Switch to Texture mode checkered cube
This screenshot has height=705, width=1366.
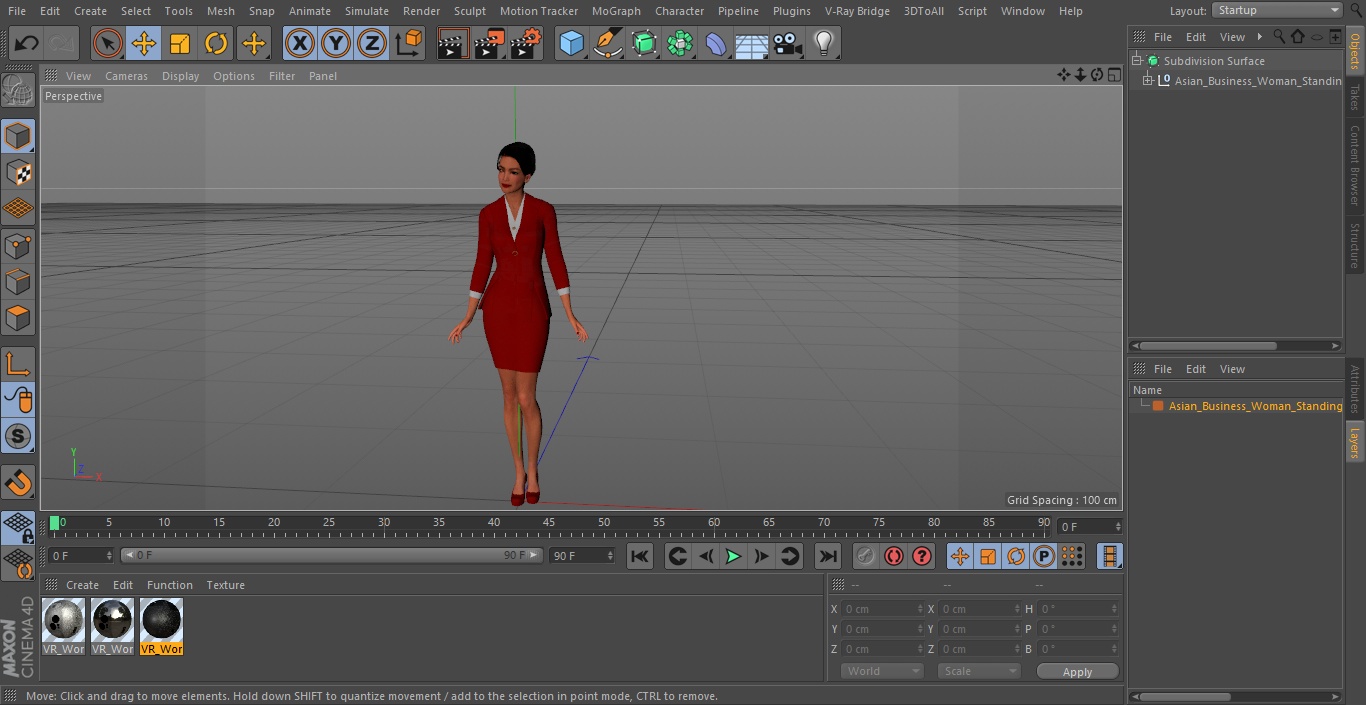point(18,172)
